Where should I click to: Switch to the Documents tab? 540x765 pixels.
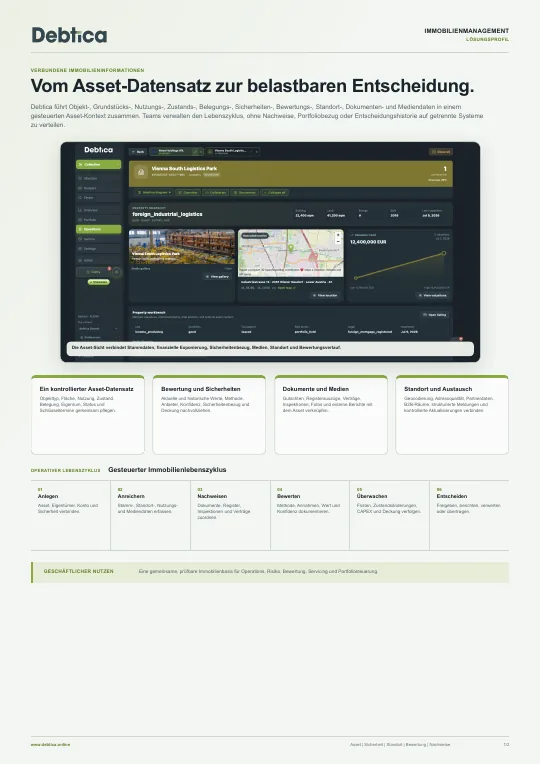pos(244,192)
